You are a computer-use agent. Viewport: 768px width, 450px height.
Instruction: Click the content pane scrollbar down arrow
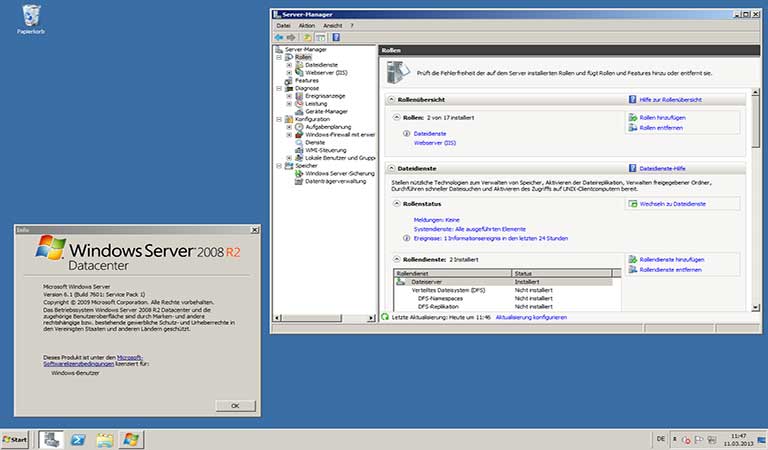pyautogui.click(x=755, y=308)
